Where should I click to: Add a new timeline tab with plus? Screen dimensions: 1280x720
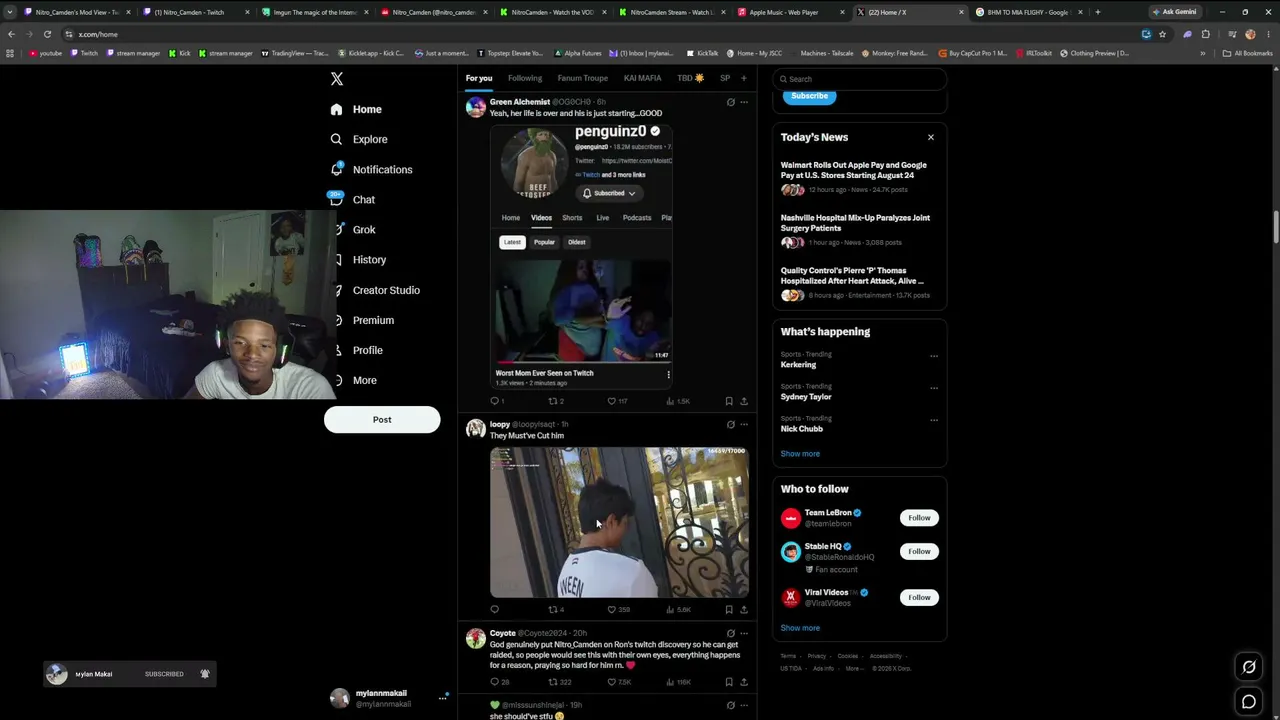[x=743, y=78]
